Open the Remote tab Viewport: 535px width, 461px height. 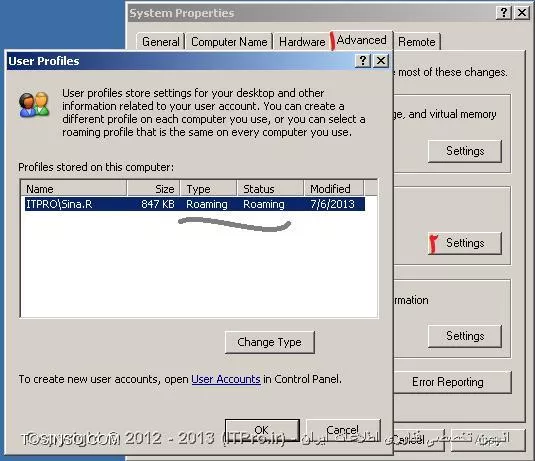[x=417, y=42]
